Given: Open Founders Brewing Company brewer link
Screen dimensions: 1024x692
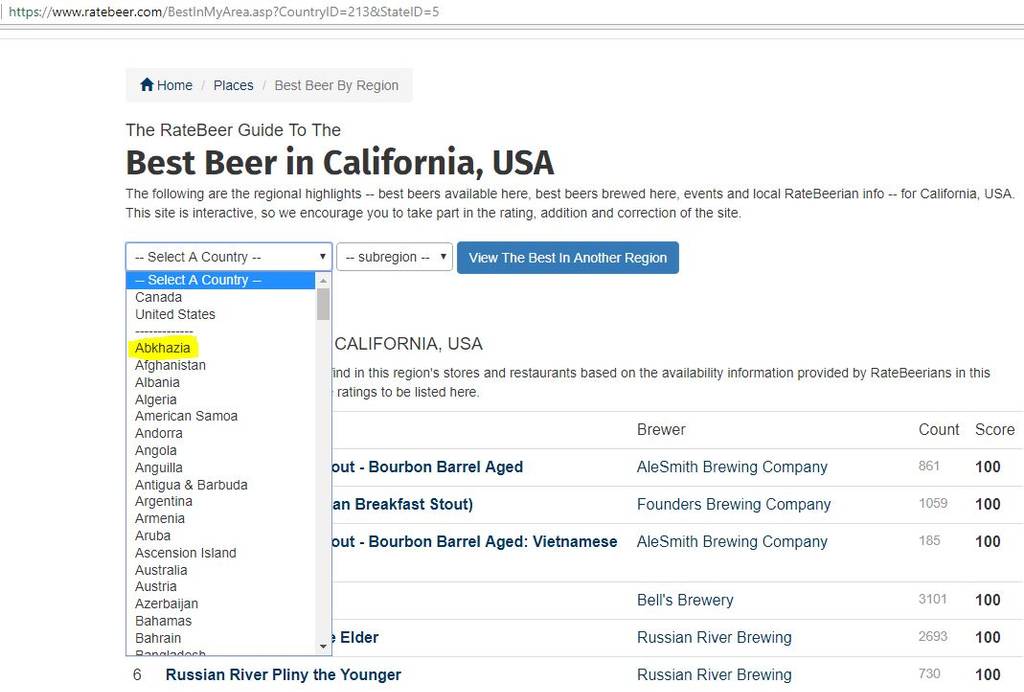Looking at the screenshot, I should pyautogui.click(x=734, y=504).
